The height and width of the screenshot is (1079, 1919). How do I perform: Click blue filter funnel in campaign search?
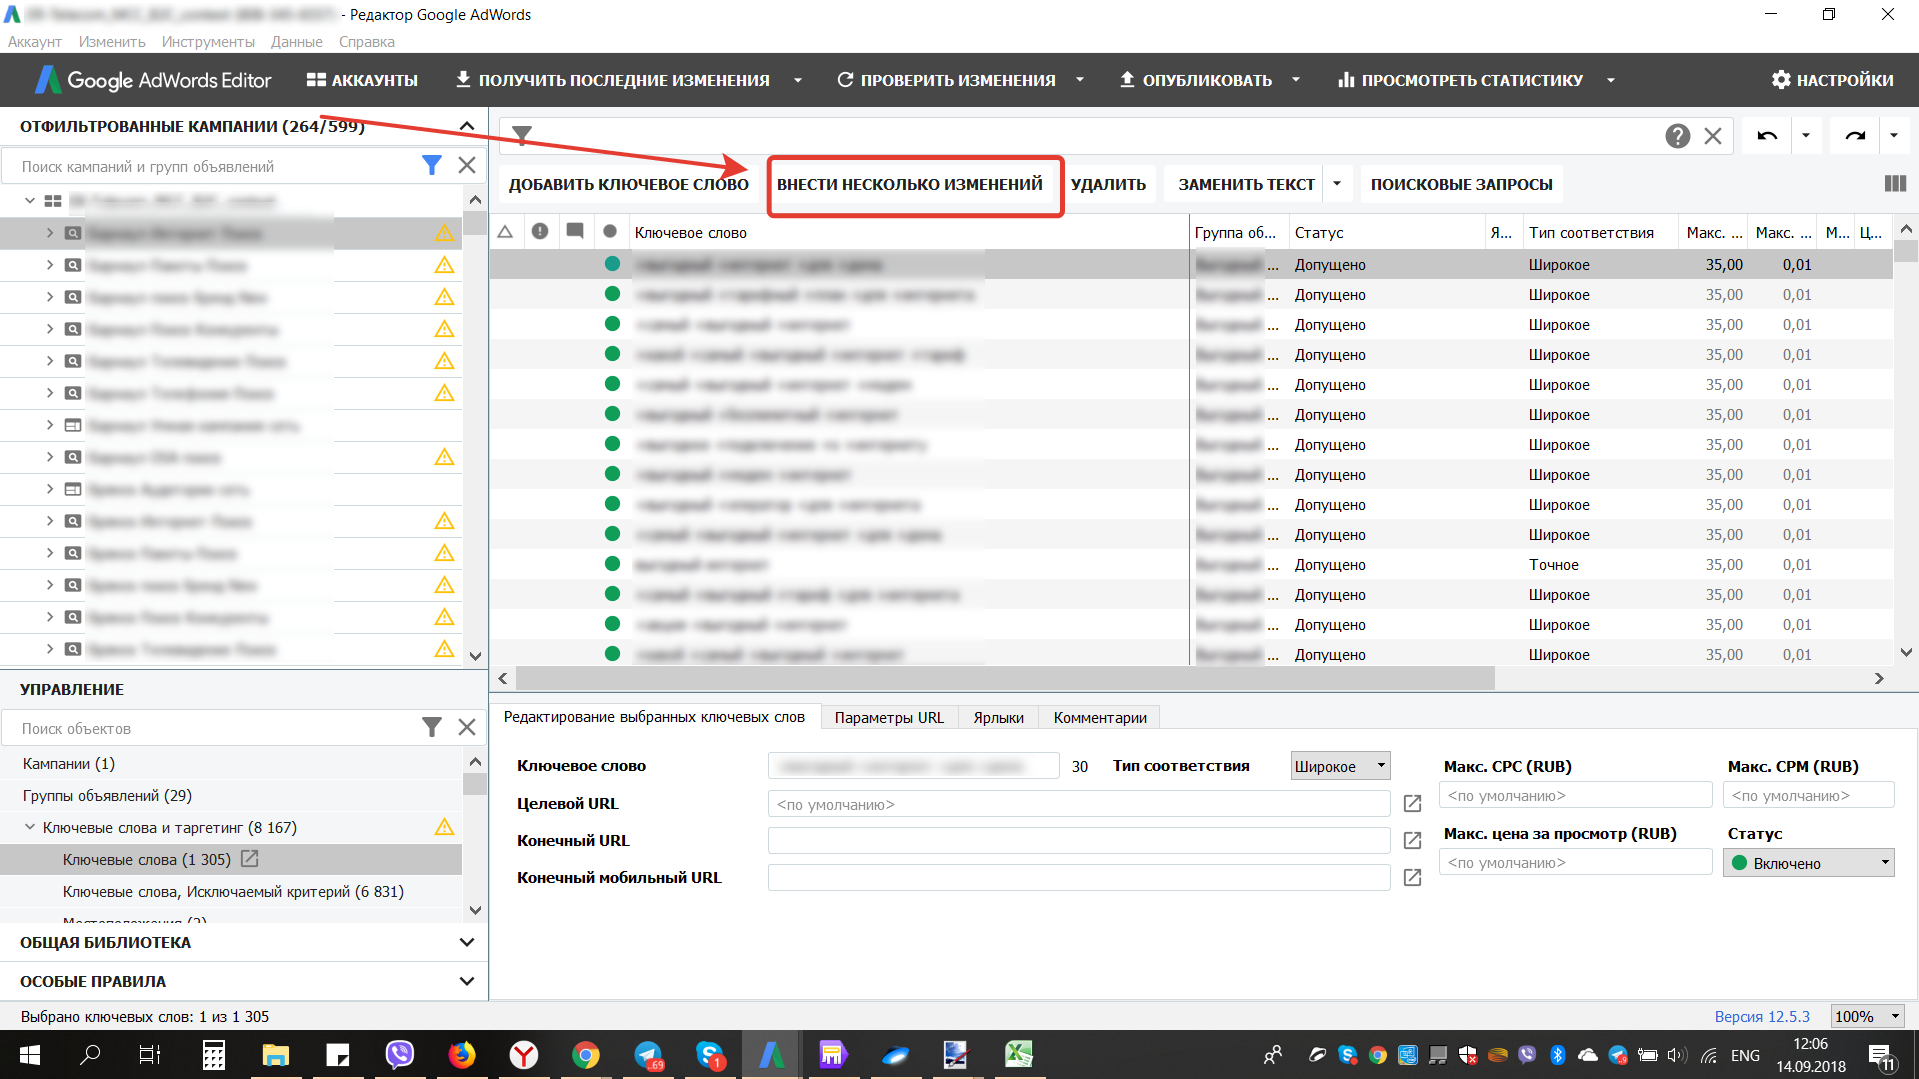(432, 166)
